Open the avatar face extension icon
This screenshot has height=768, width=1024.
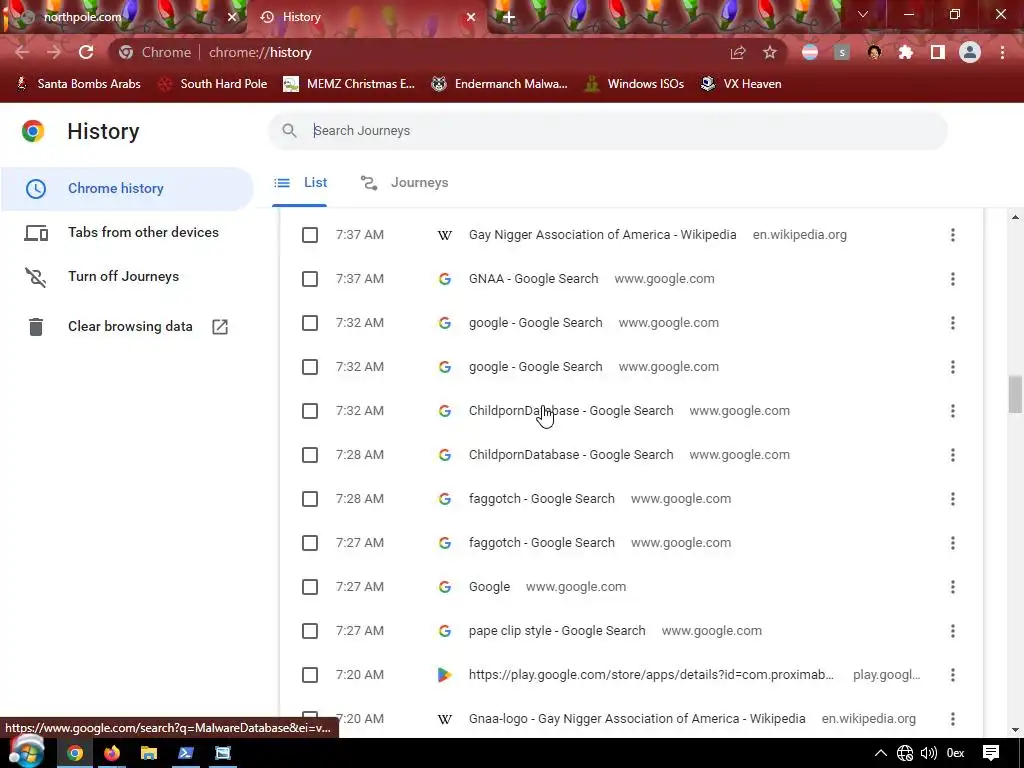[x=874, y=52]
